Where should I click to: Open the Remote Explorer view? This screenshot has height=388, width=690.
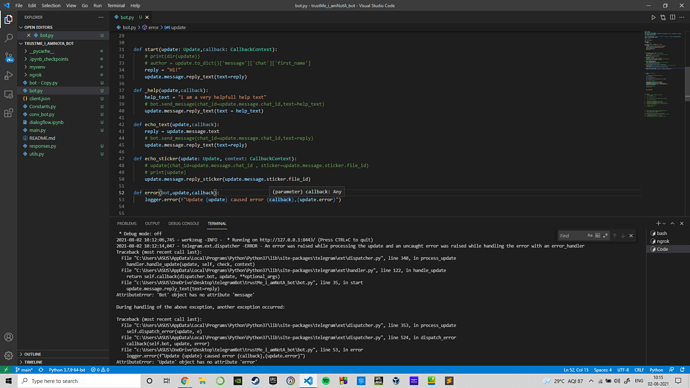click(x=8, y=95)
